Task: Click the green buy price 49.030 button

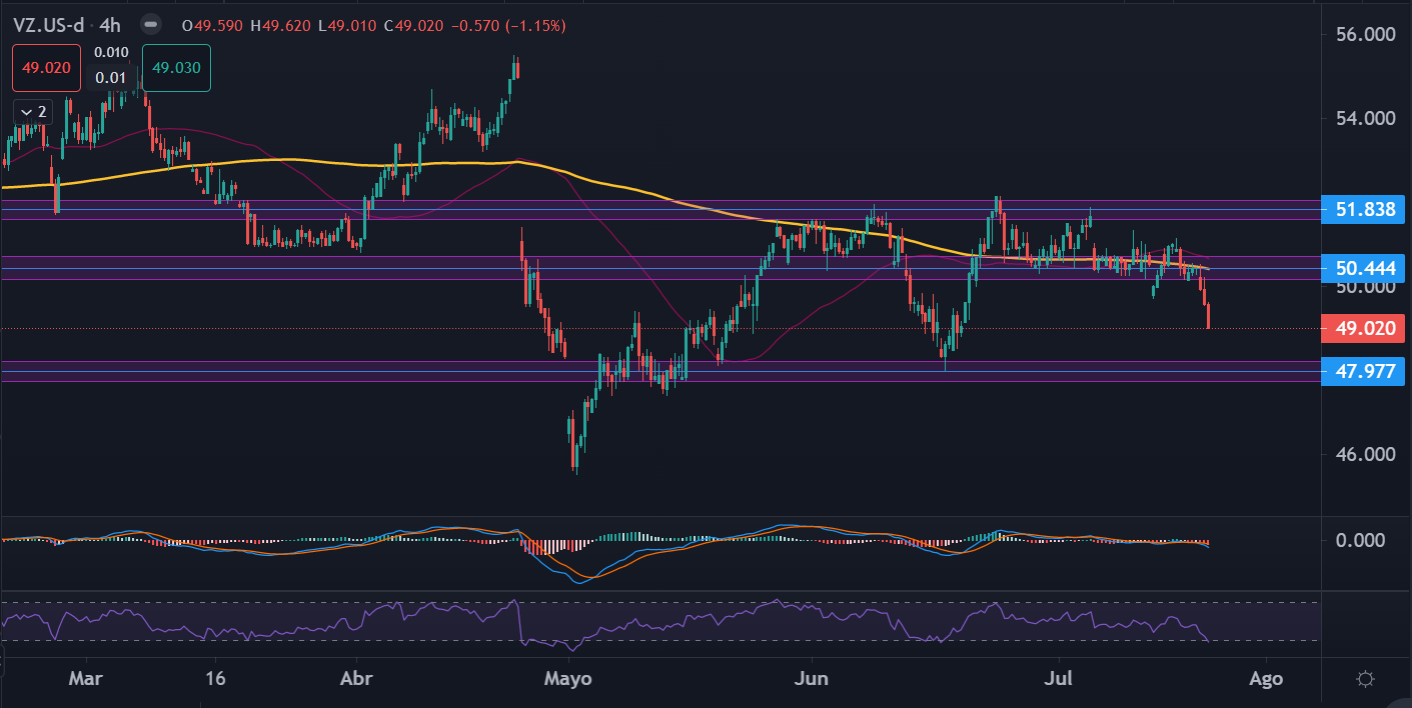Action: [176, 68]
